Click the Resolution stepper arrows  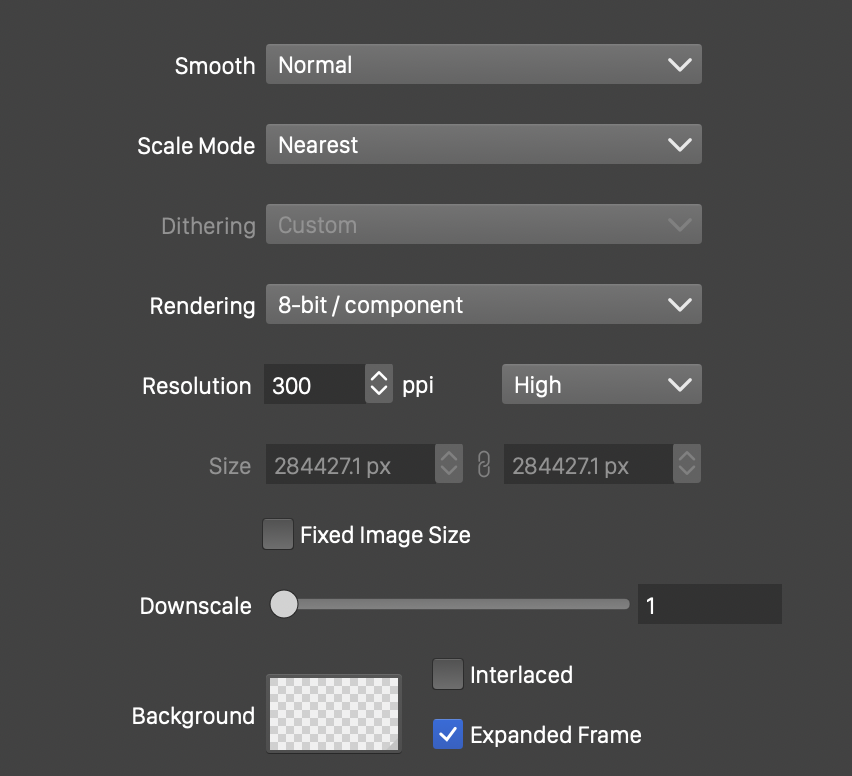tap(379, 384)
